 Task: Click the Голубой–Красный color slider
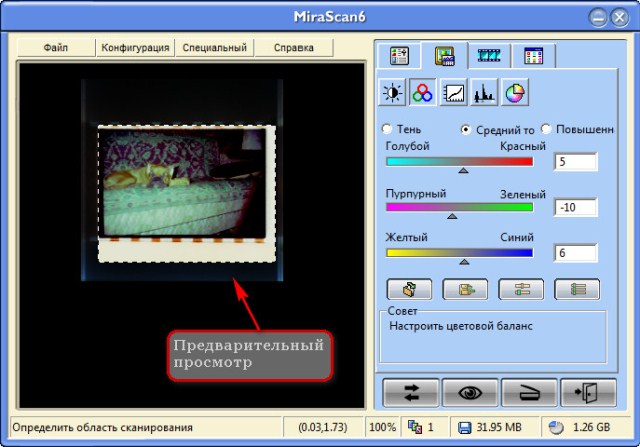point(459,161)
